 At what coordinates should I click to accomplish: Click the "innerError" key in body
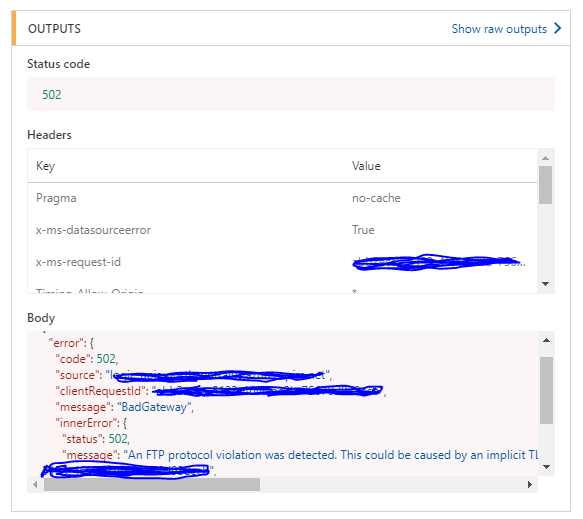tap(86, 423)
